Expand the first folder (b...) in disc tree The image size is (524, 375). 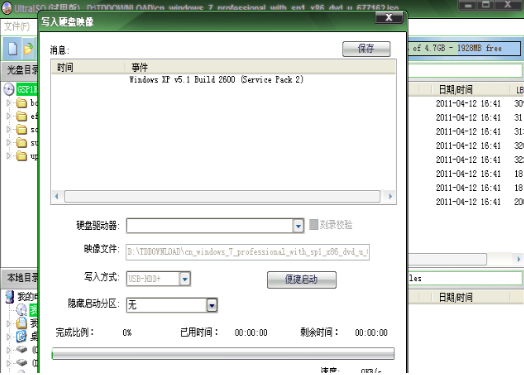(x=9, y=103)
